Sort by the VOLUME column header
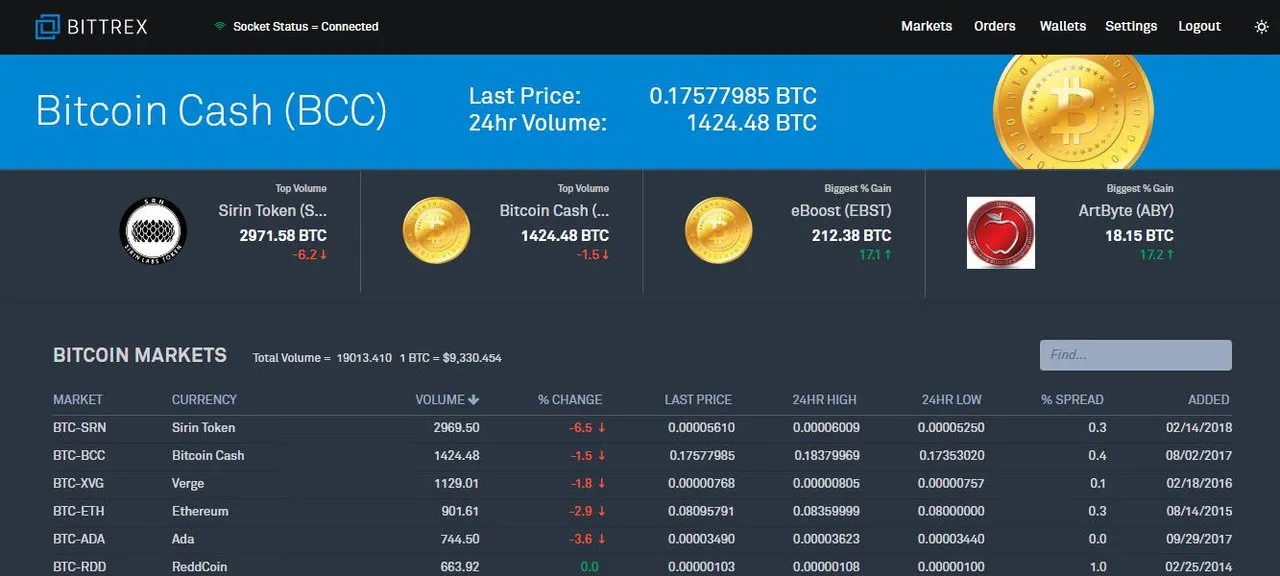This screenshot has width=1280, height=576. (x=447, y=399)
